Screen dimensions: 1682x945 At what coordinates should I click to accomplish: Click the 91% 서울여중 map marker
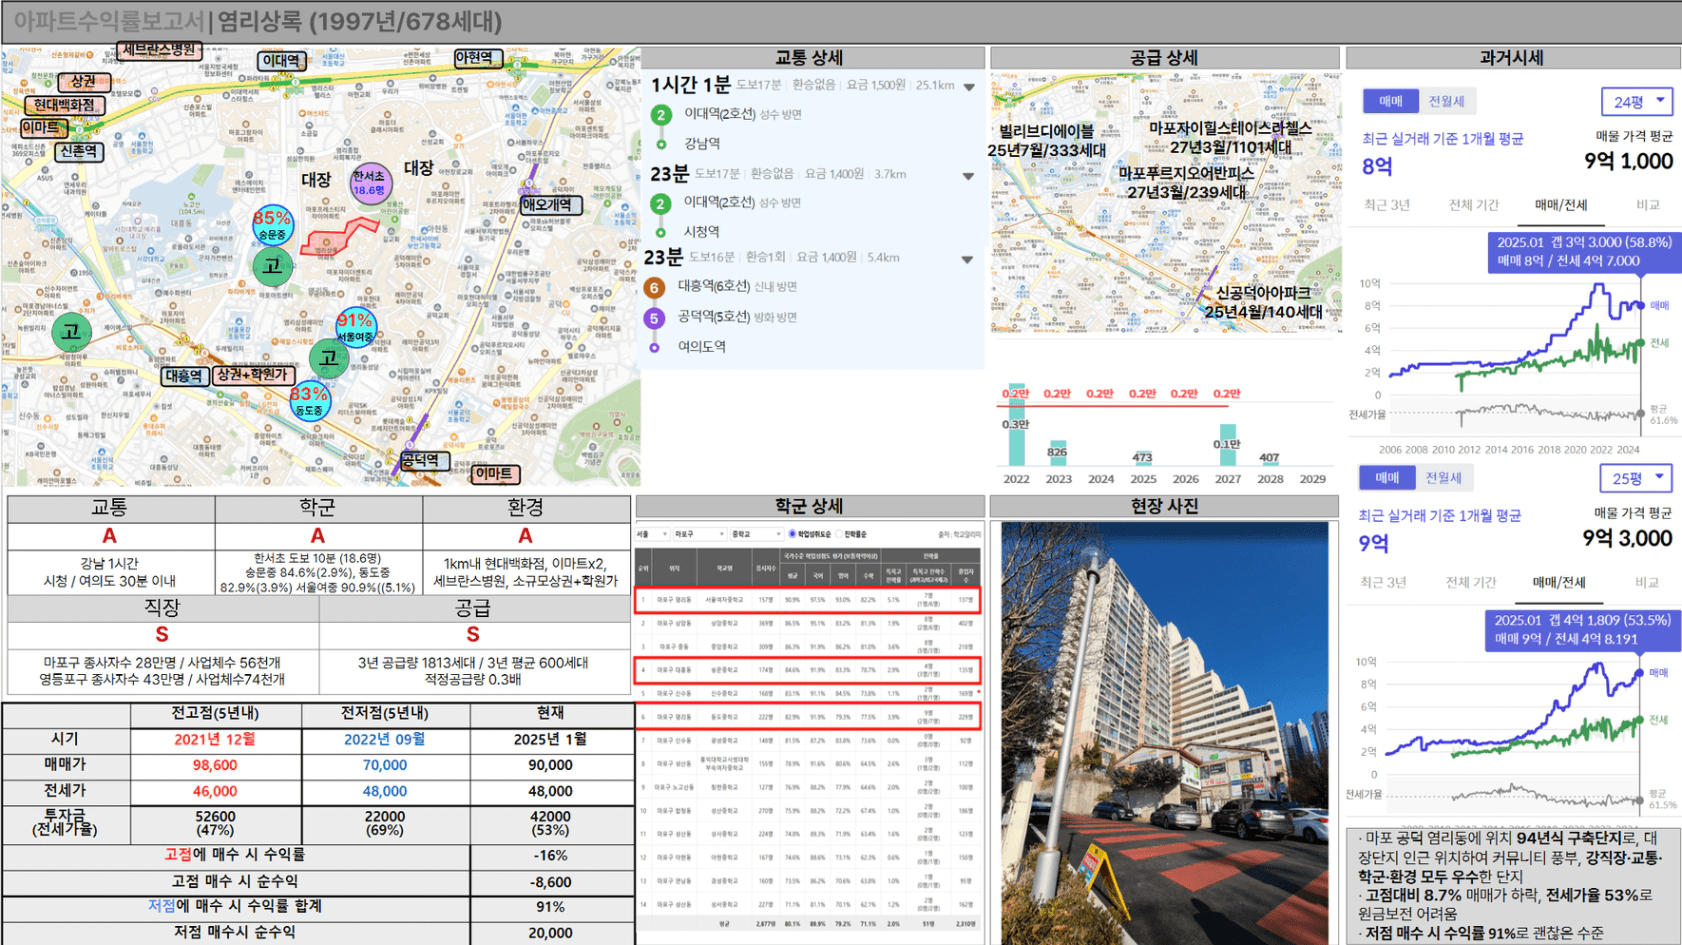pyautogui.click(x=355, y=327)
